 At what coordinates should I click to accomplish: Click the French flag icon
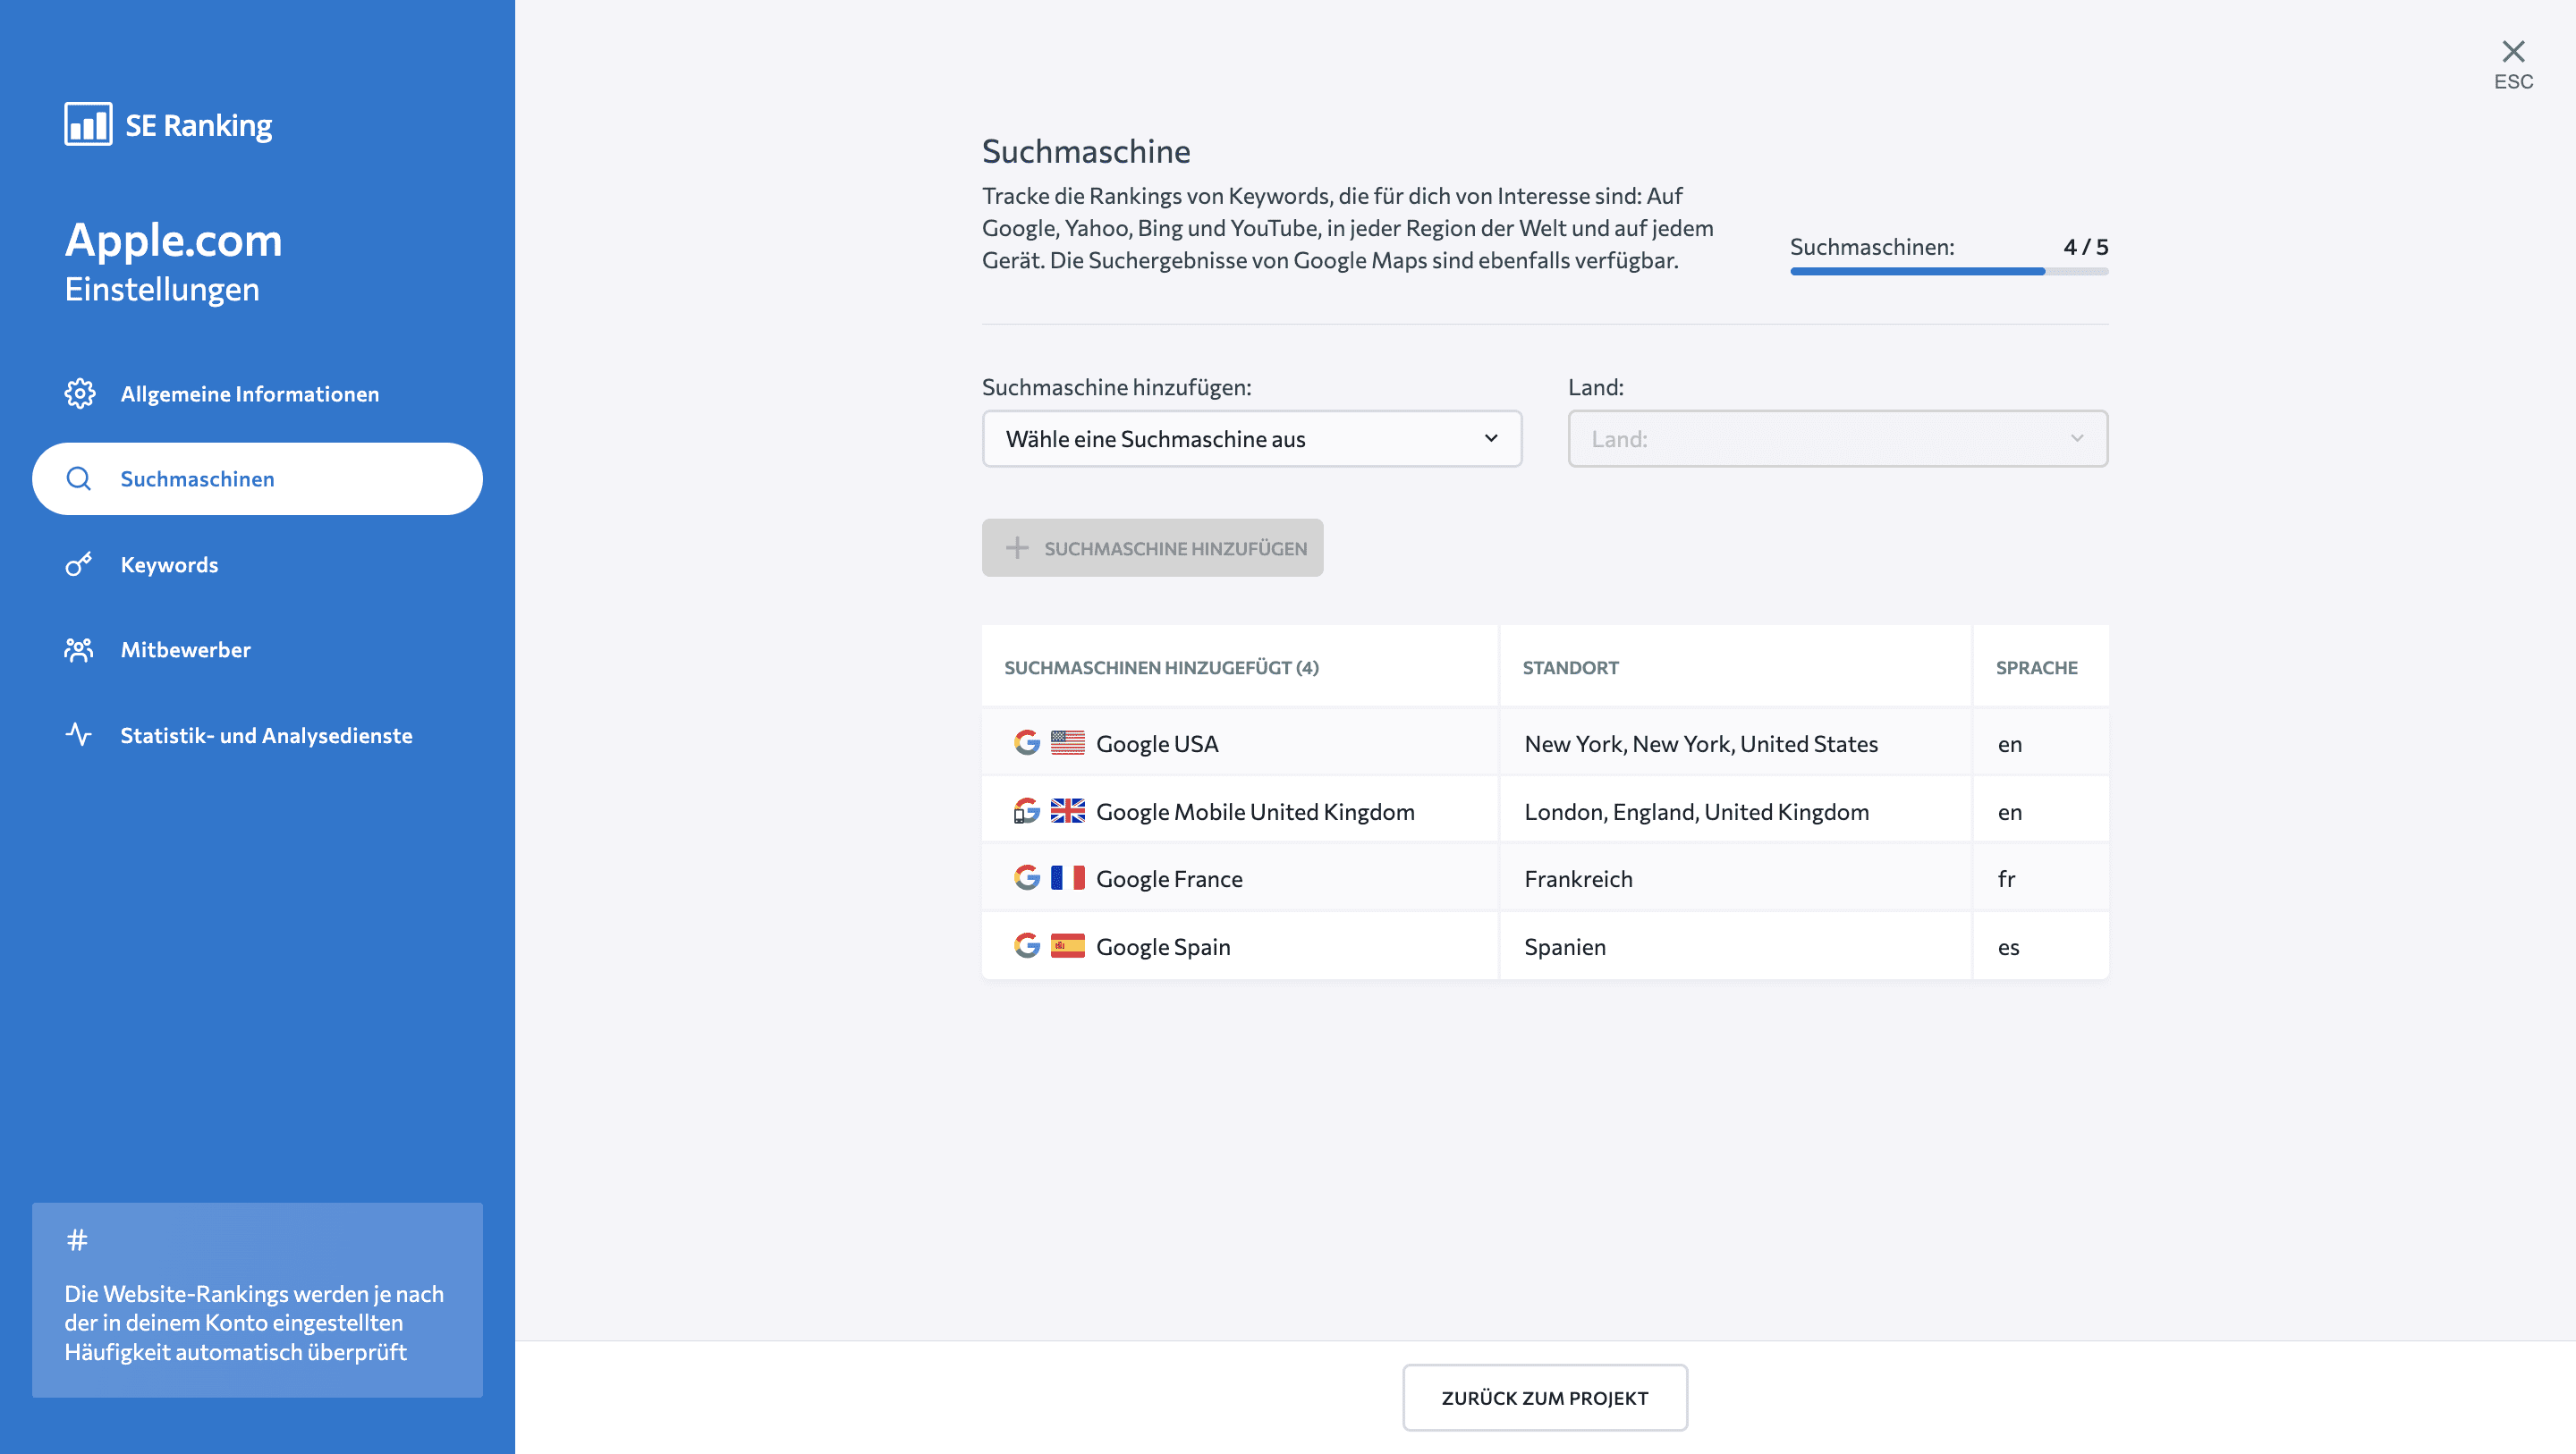pyautogui.click(x=1068, y=877)
